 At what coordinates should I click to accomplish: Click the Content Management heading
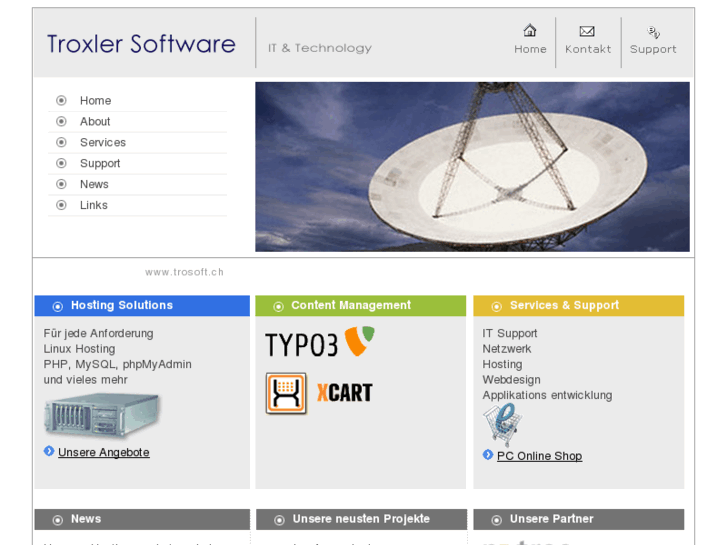[x=351, y=305]
